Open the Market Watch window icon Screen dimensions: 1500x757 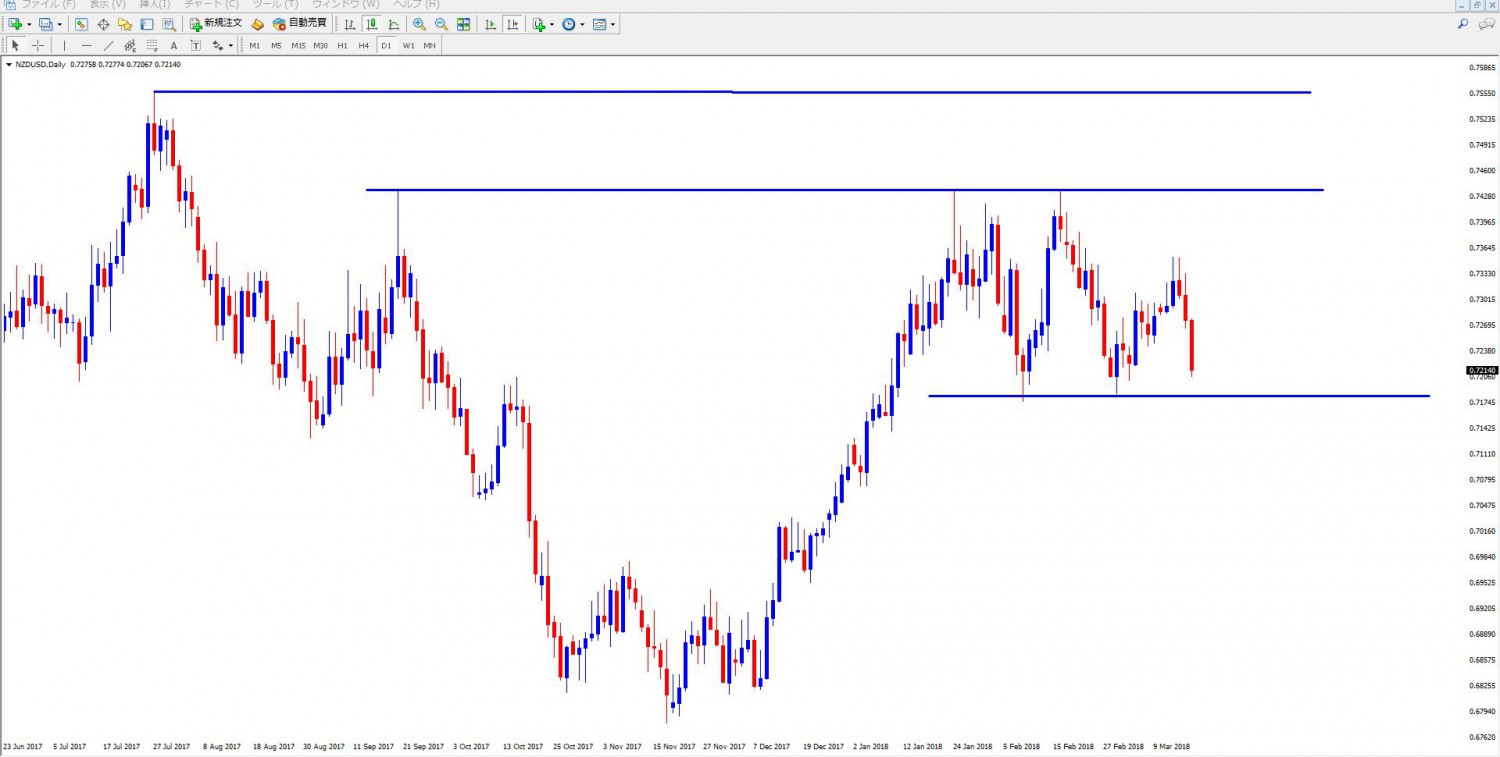pyautogui.click(x=81, y=24)
